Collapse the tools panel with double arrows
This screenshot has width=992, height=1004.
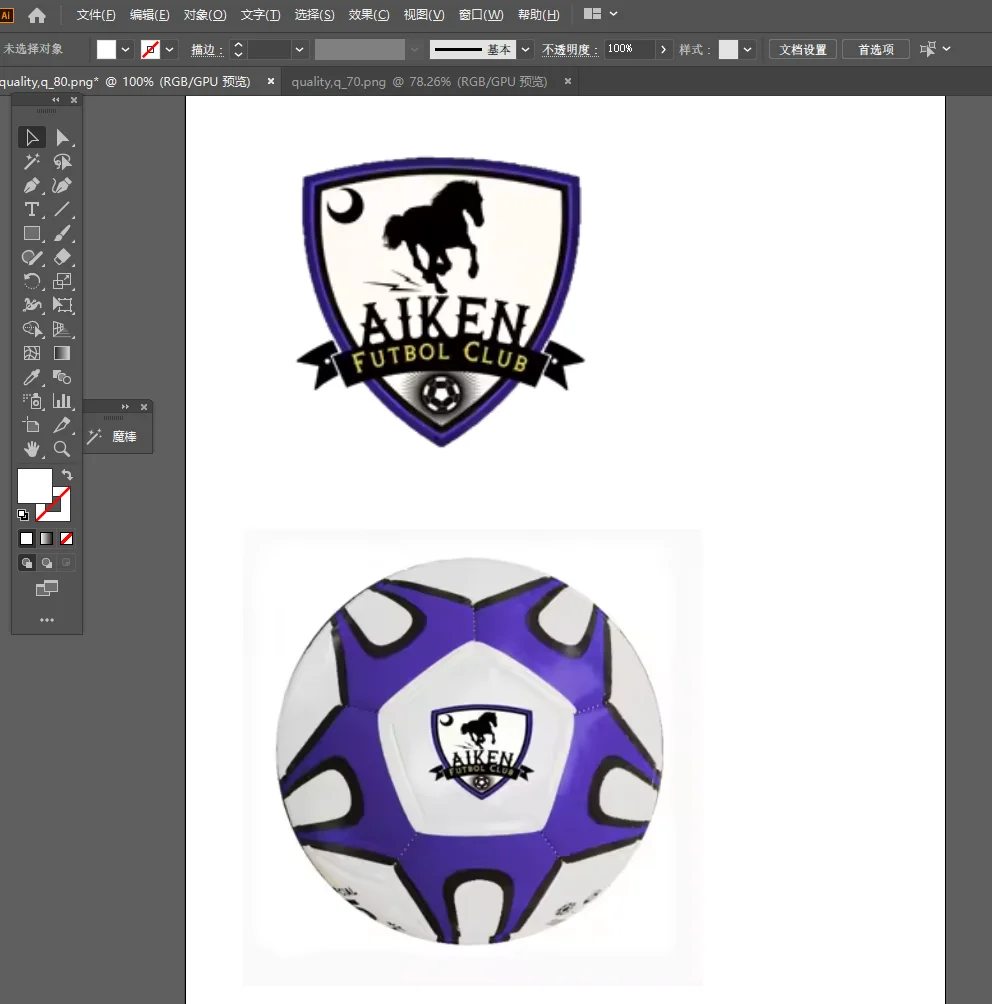tap(56, 100)
